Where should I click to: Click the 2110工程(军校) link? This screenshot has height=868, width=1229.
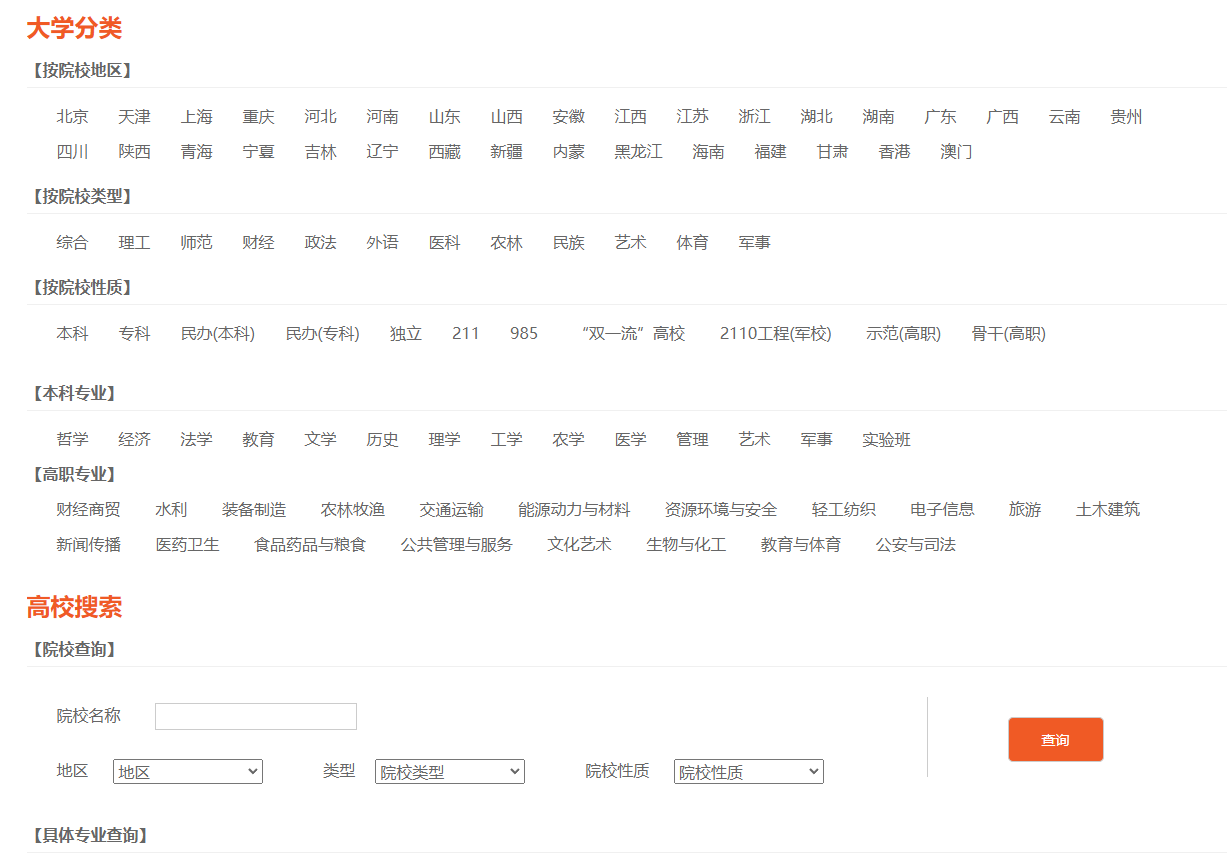(x=775, y=334)
